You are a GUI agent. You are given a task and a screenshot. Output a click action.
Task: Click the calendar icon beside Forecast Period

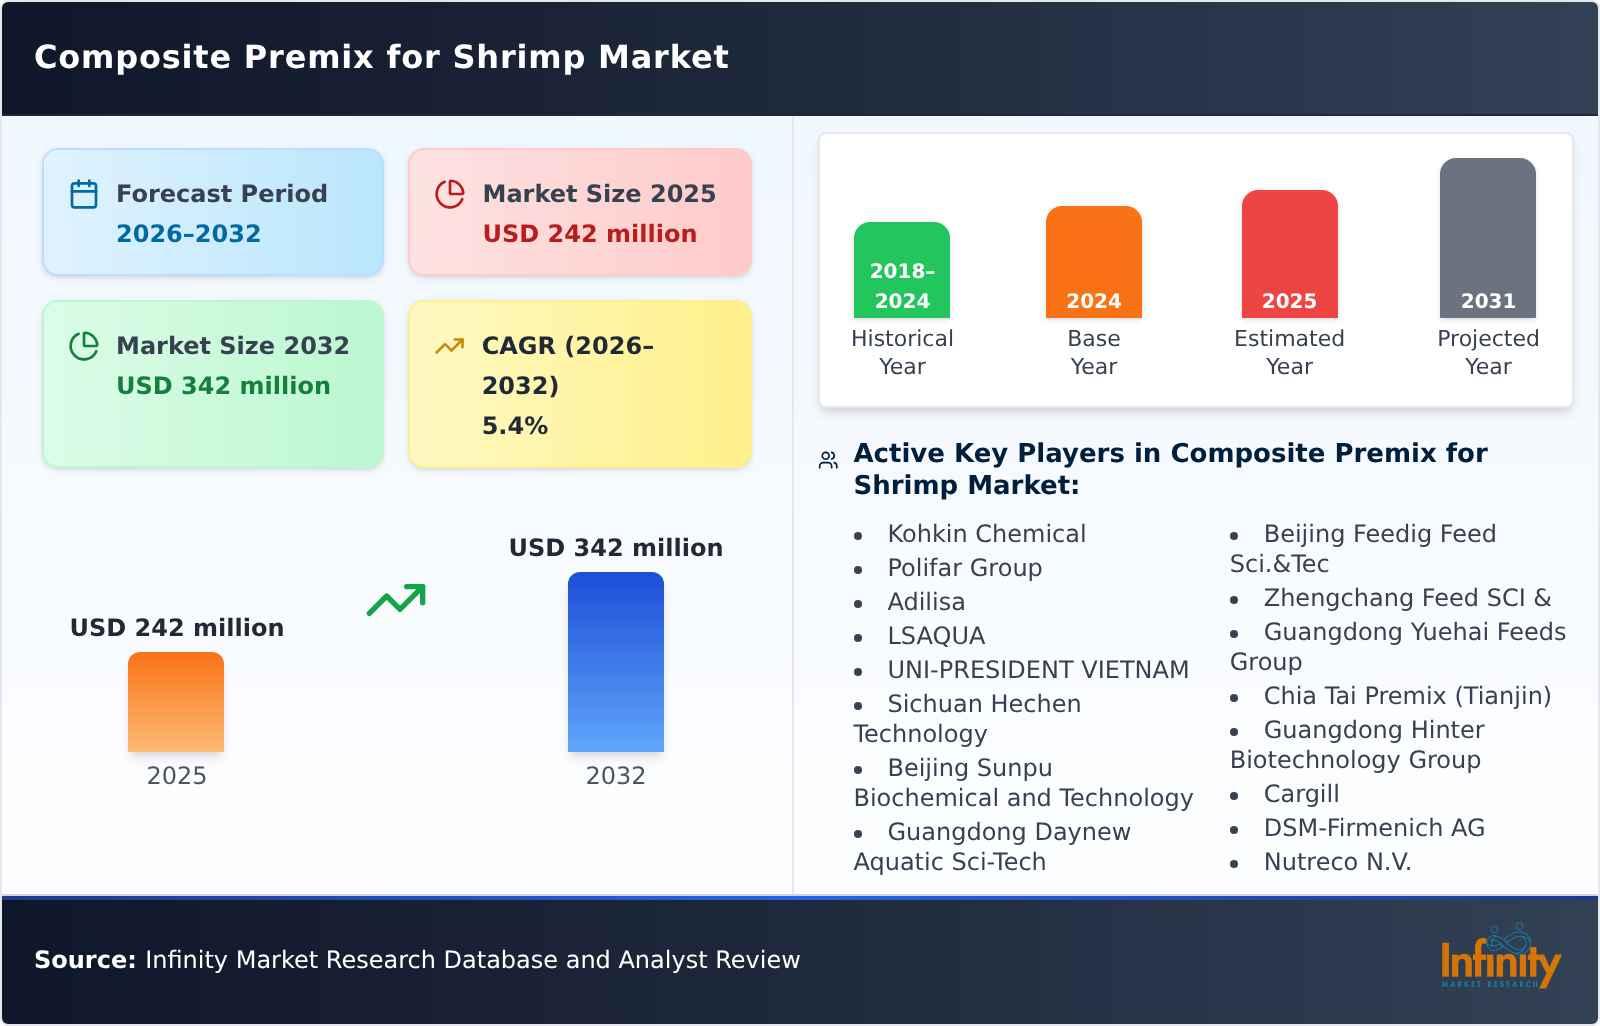point(83,192)
